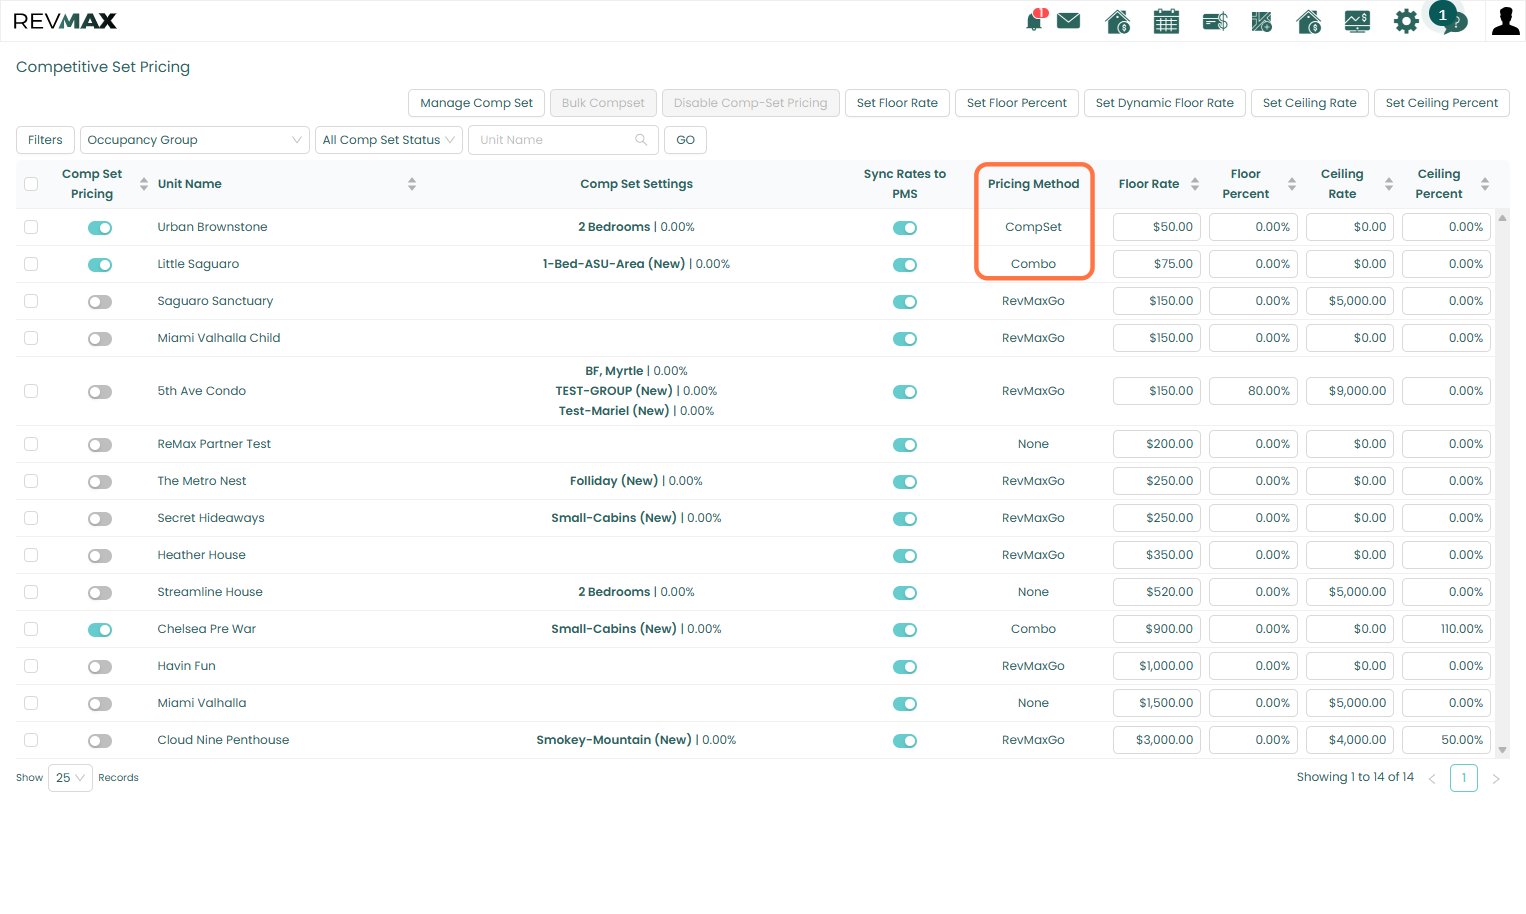Viewport: 1526px width, 914px height.
Task: Sort by Ceiling Rate column arrows
Action: tap(1389, 184)
